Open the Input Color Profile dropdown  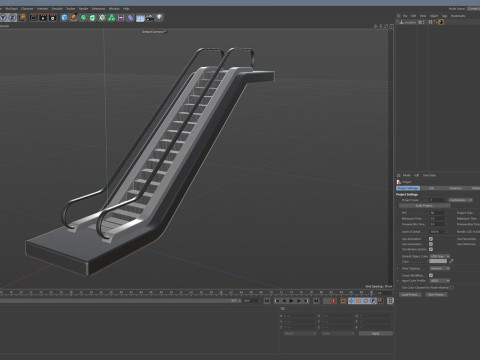pyautogui.click(x=440, y=281)
